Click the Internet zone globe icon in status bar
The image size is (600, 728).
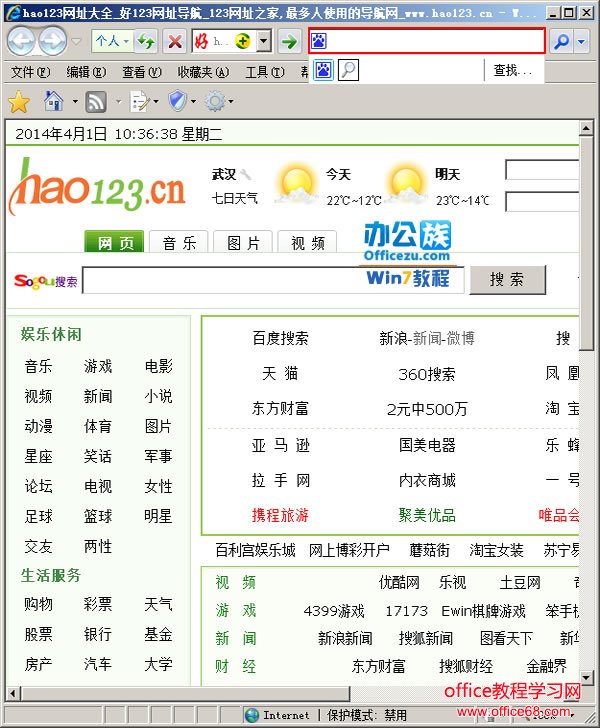click(x=252, y=715)
